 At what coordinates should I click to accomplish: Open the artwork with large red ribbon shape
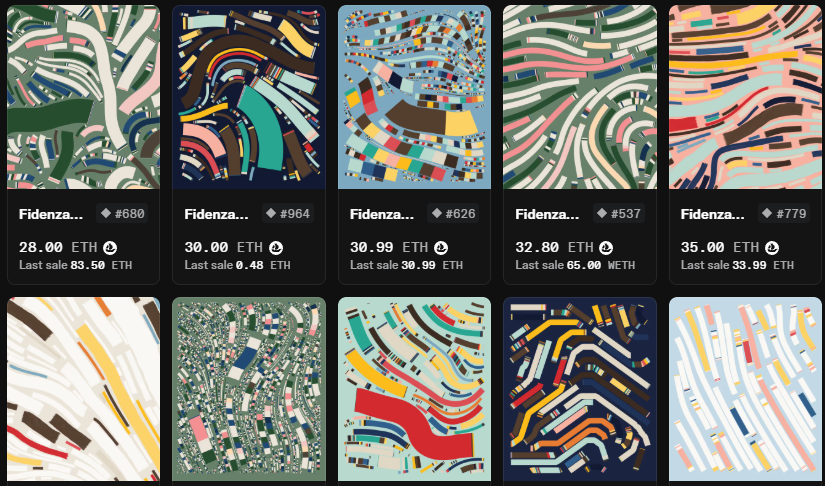415,389
